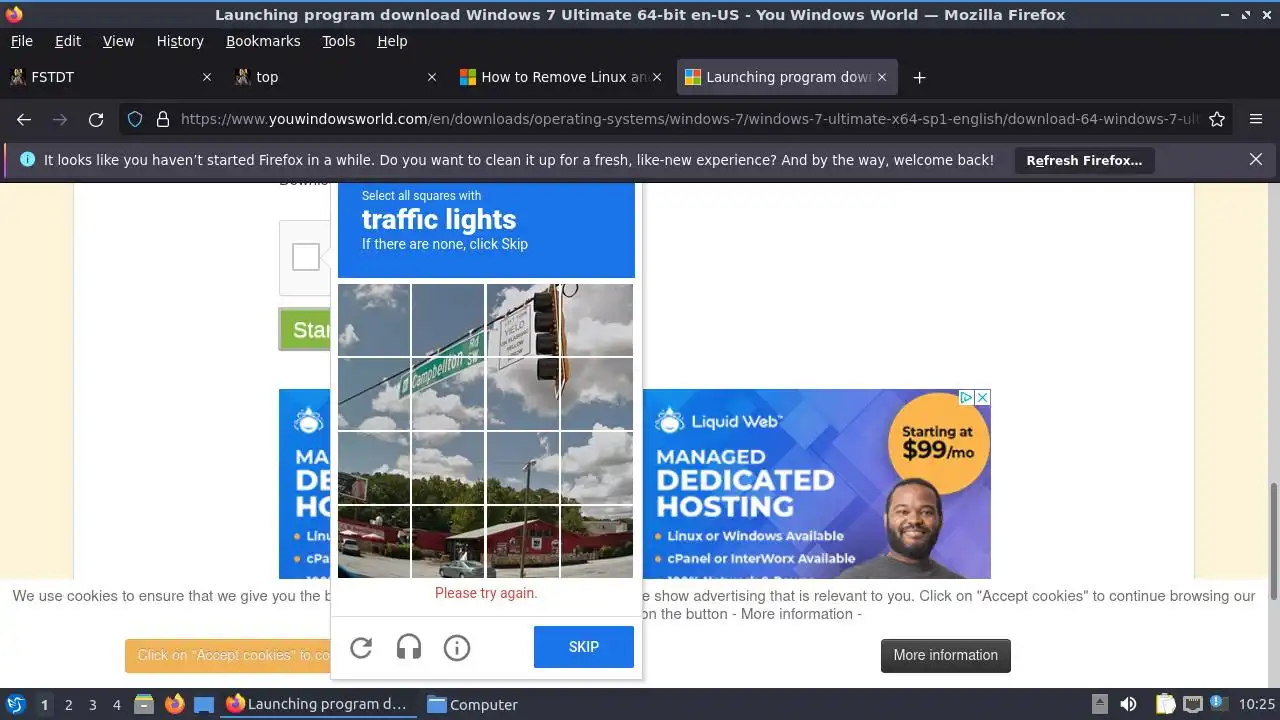
Task: Open captcha help info icon
Action: coord(457,648)
